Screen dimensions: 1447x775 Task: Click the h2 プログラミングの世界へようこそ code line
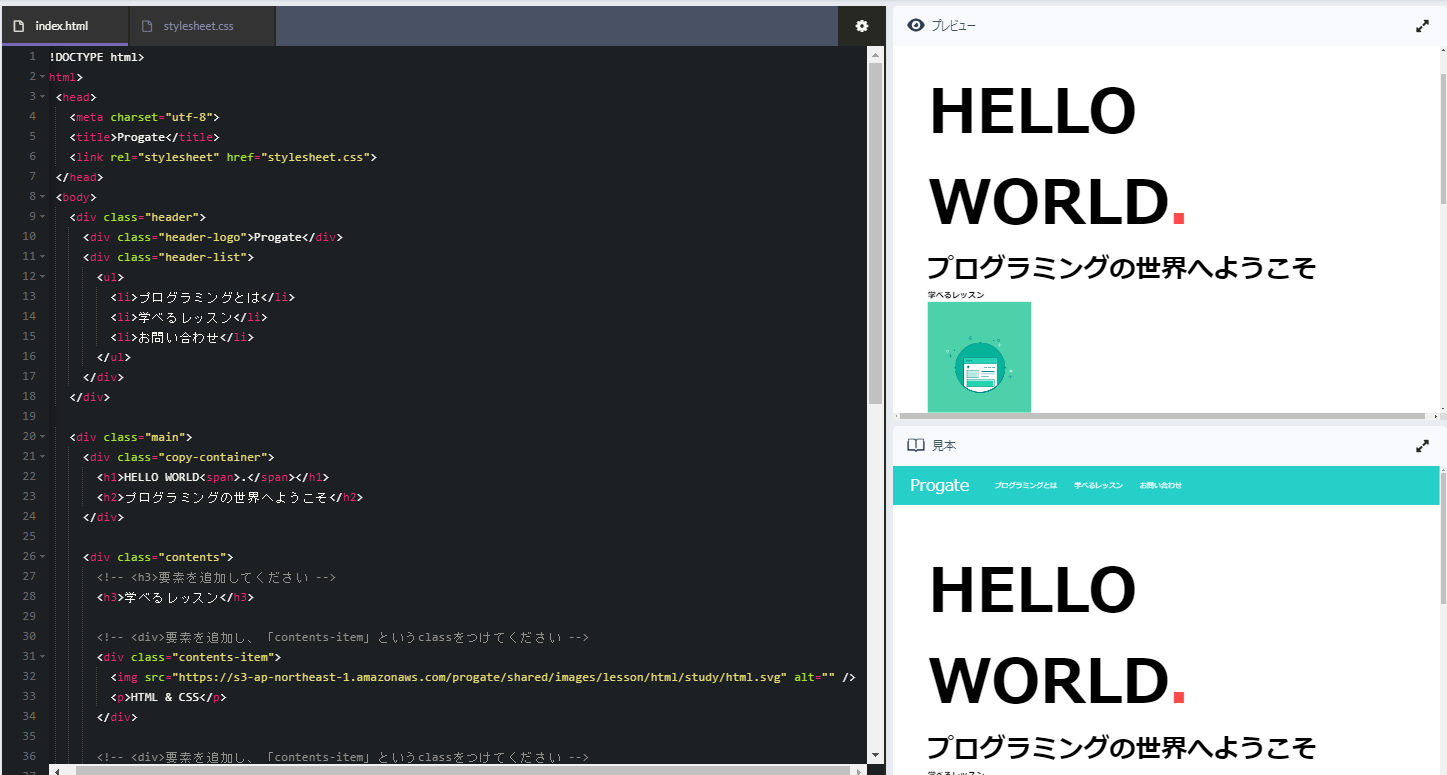(230, 497)
